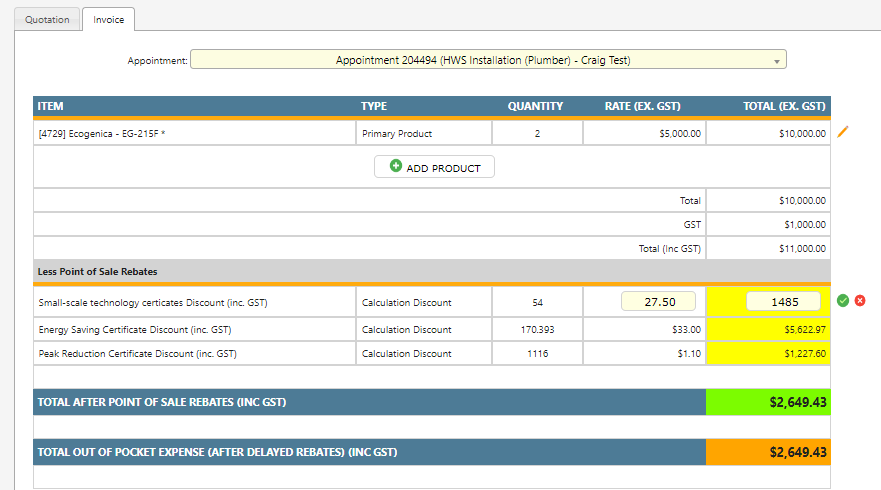
Task: Select the Invoice tab
Action: [x=109, y=19]
